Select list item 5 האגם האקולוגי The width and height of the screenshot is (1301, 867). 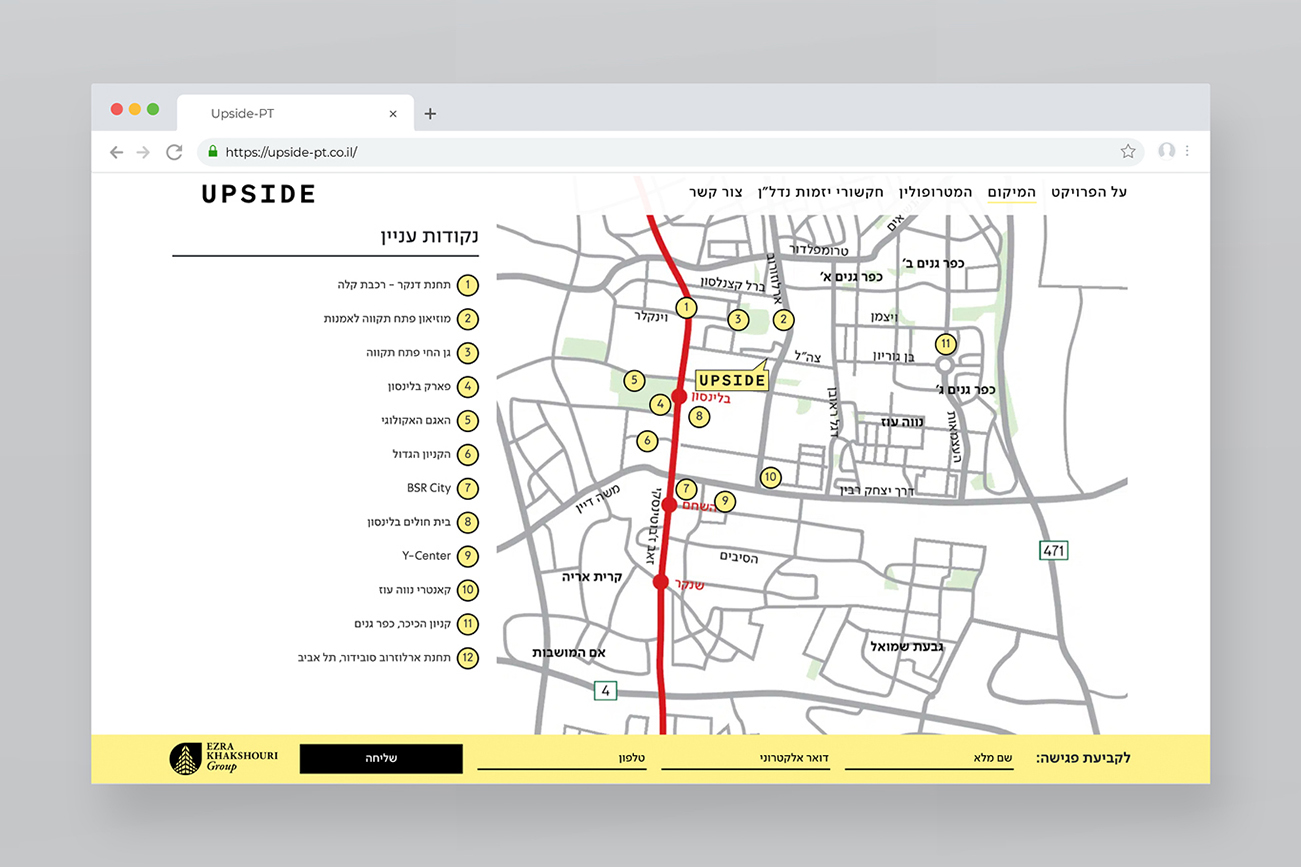point(430,421)
